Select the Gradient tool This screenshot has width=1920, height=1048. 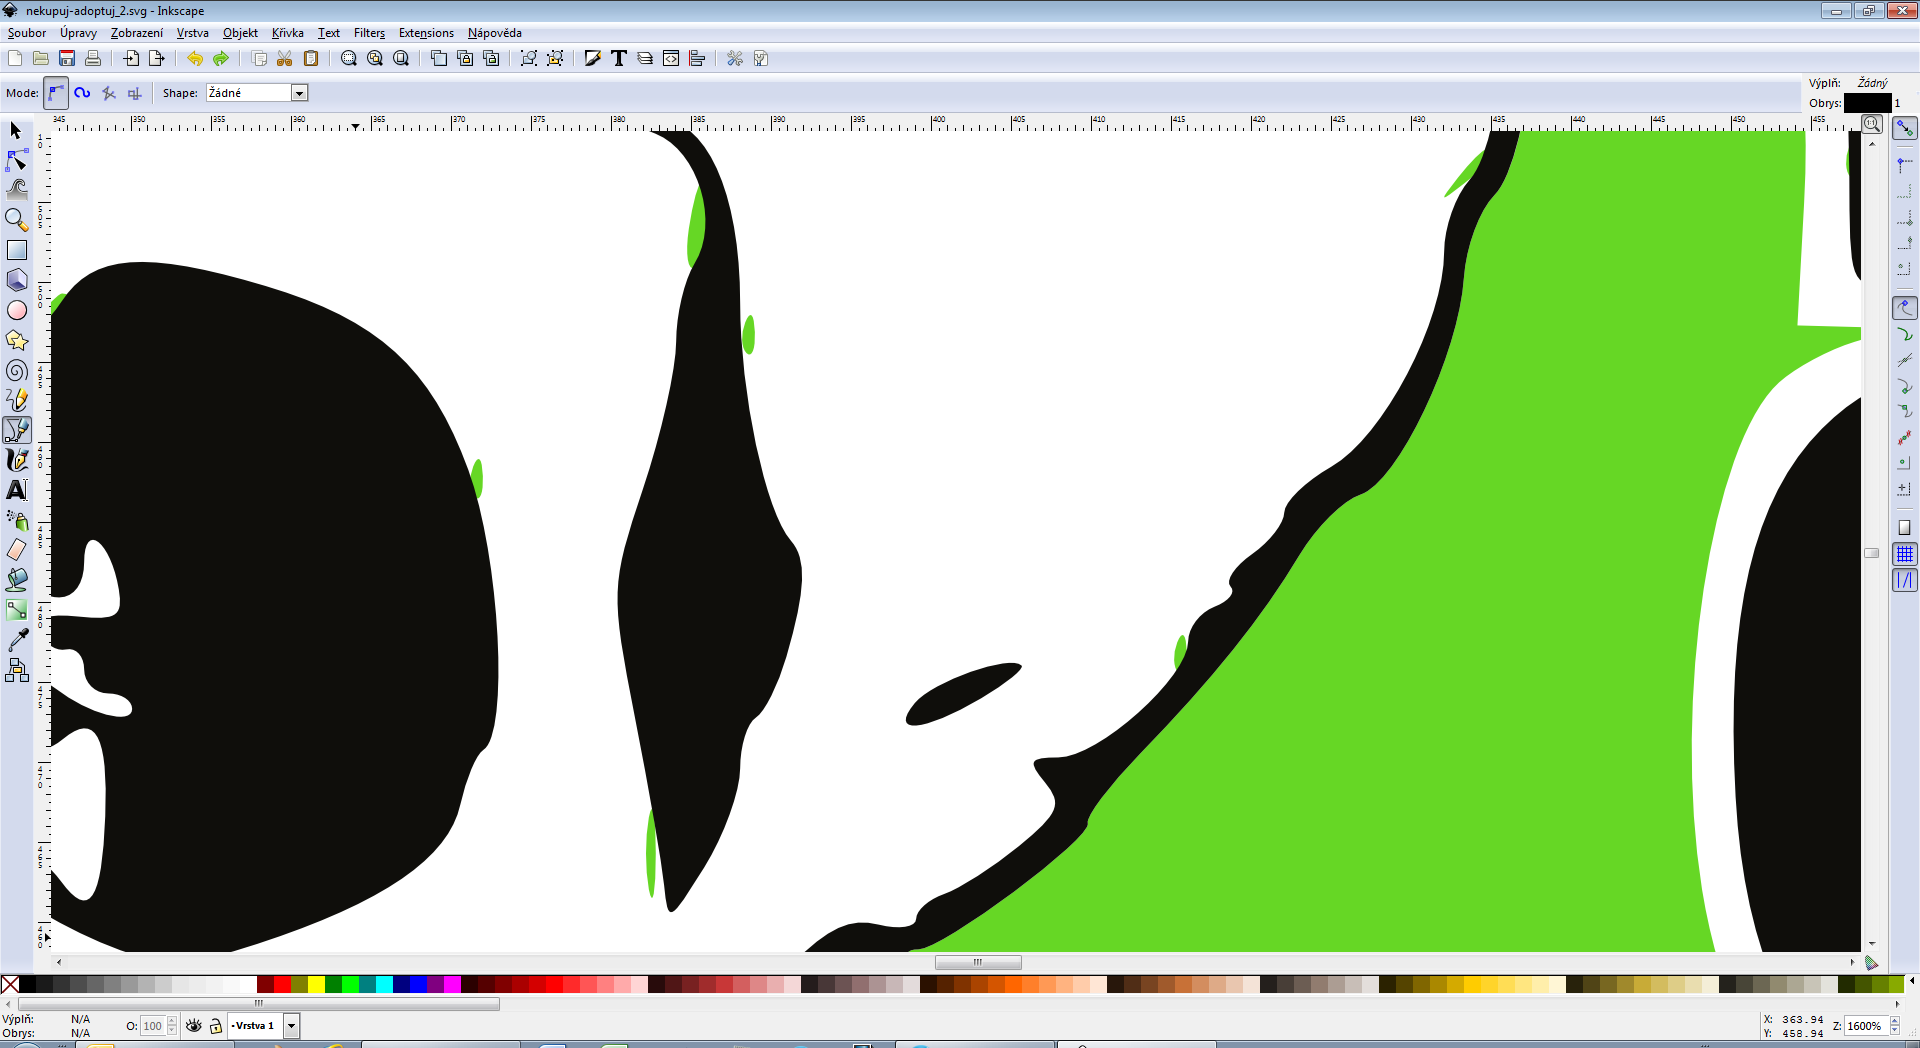click(x=16, y=610)
